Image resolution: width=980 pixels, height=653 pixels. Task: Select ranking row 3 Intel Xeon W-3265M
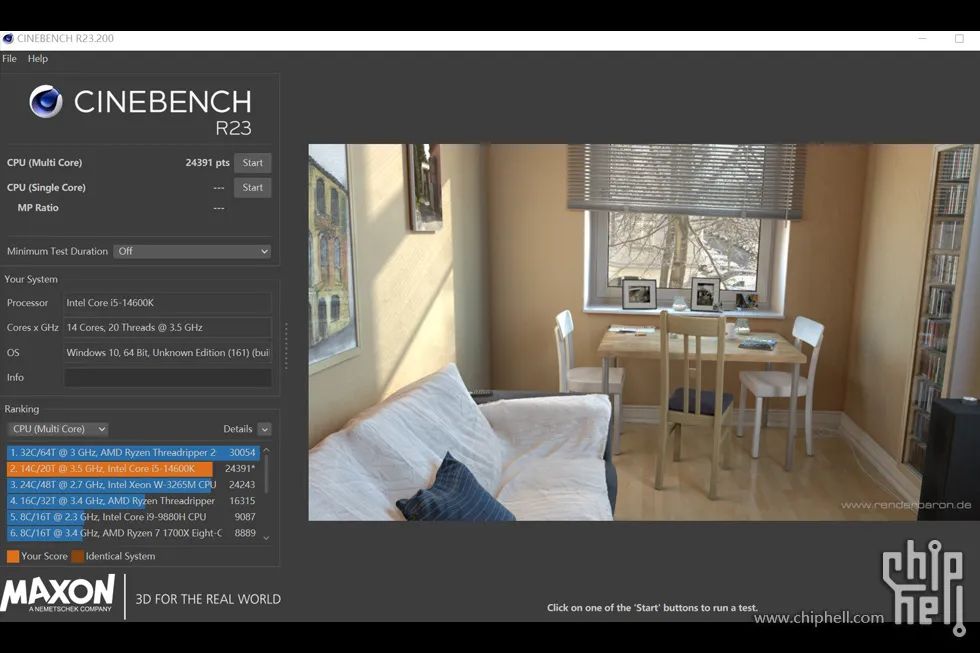(x=132, y=485)
